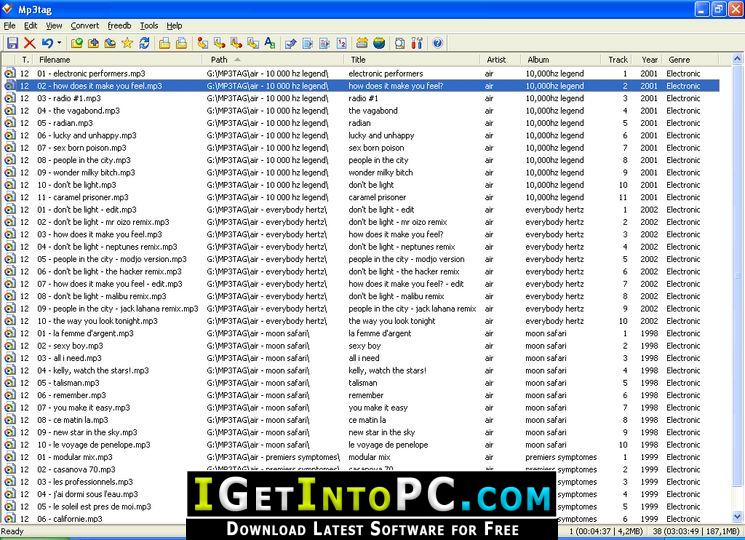Open the Convert menu
Viewport: 745px width, 540px height.
(85, 26)
